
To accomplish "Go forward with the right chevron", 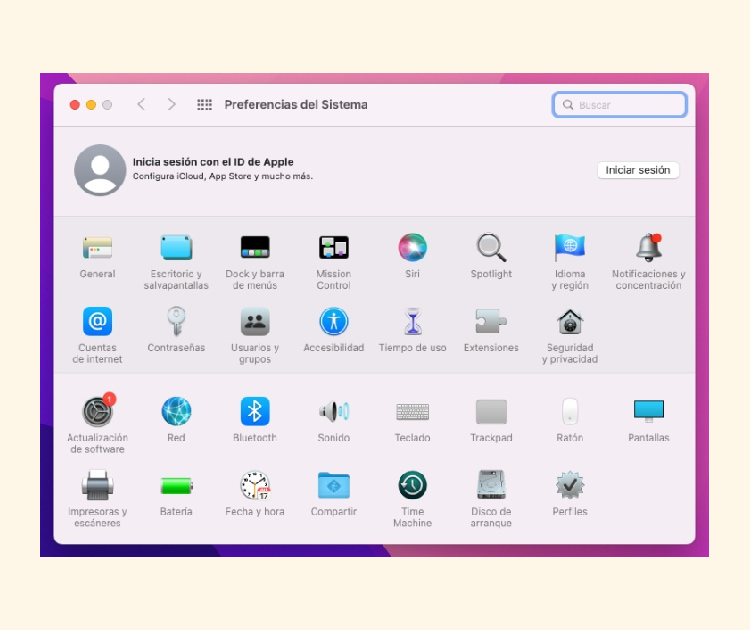I will pyautogui.click(x=171, y=104).
